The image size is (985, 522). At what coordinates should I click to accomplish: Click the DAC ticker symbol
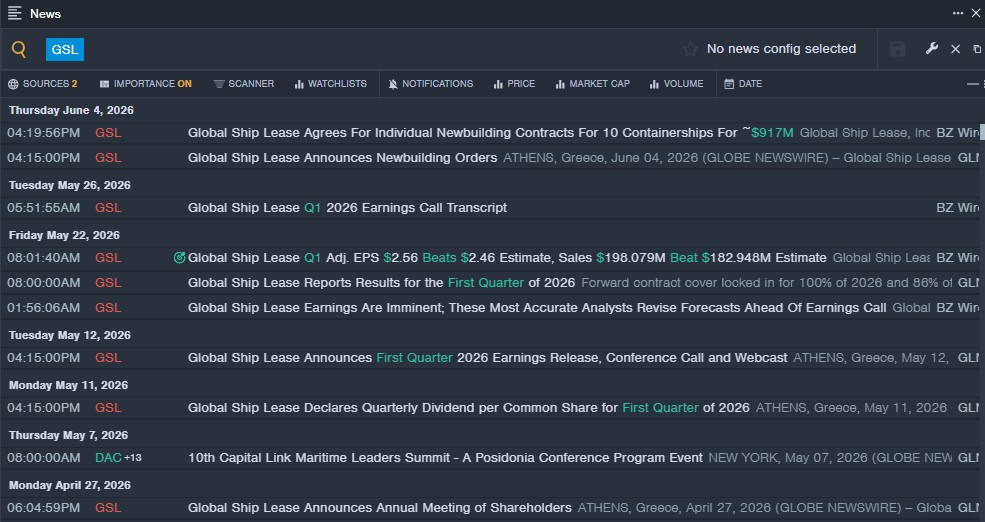[x=108, y=457]
